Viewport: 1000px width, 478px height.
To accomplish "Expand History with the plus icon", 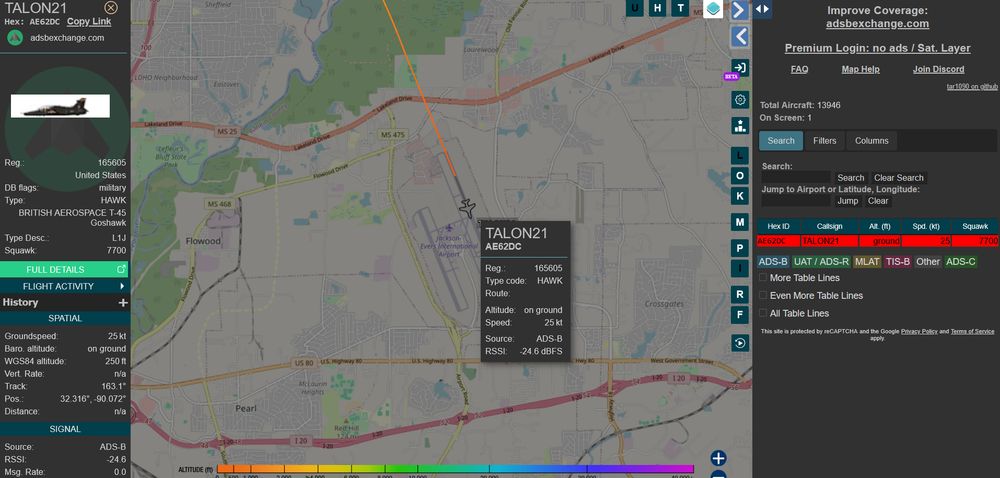I will 123,303.
